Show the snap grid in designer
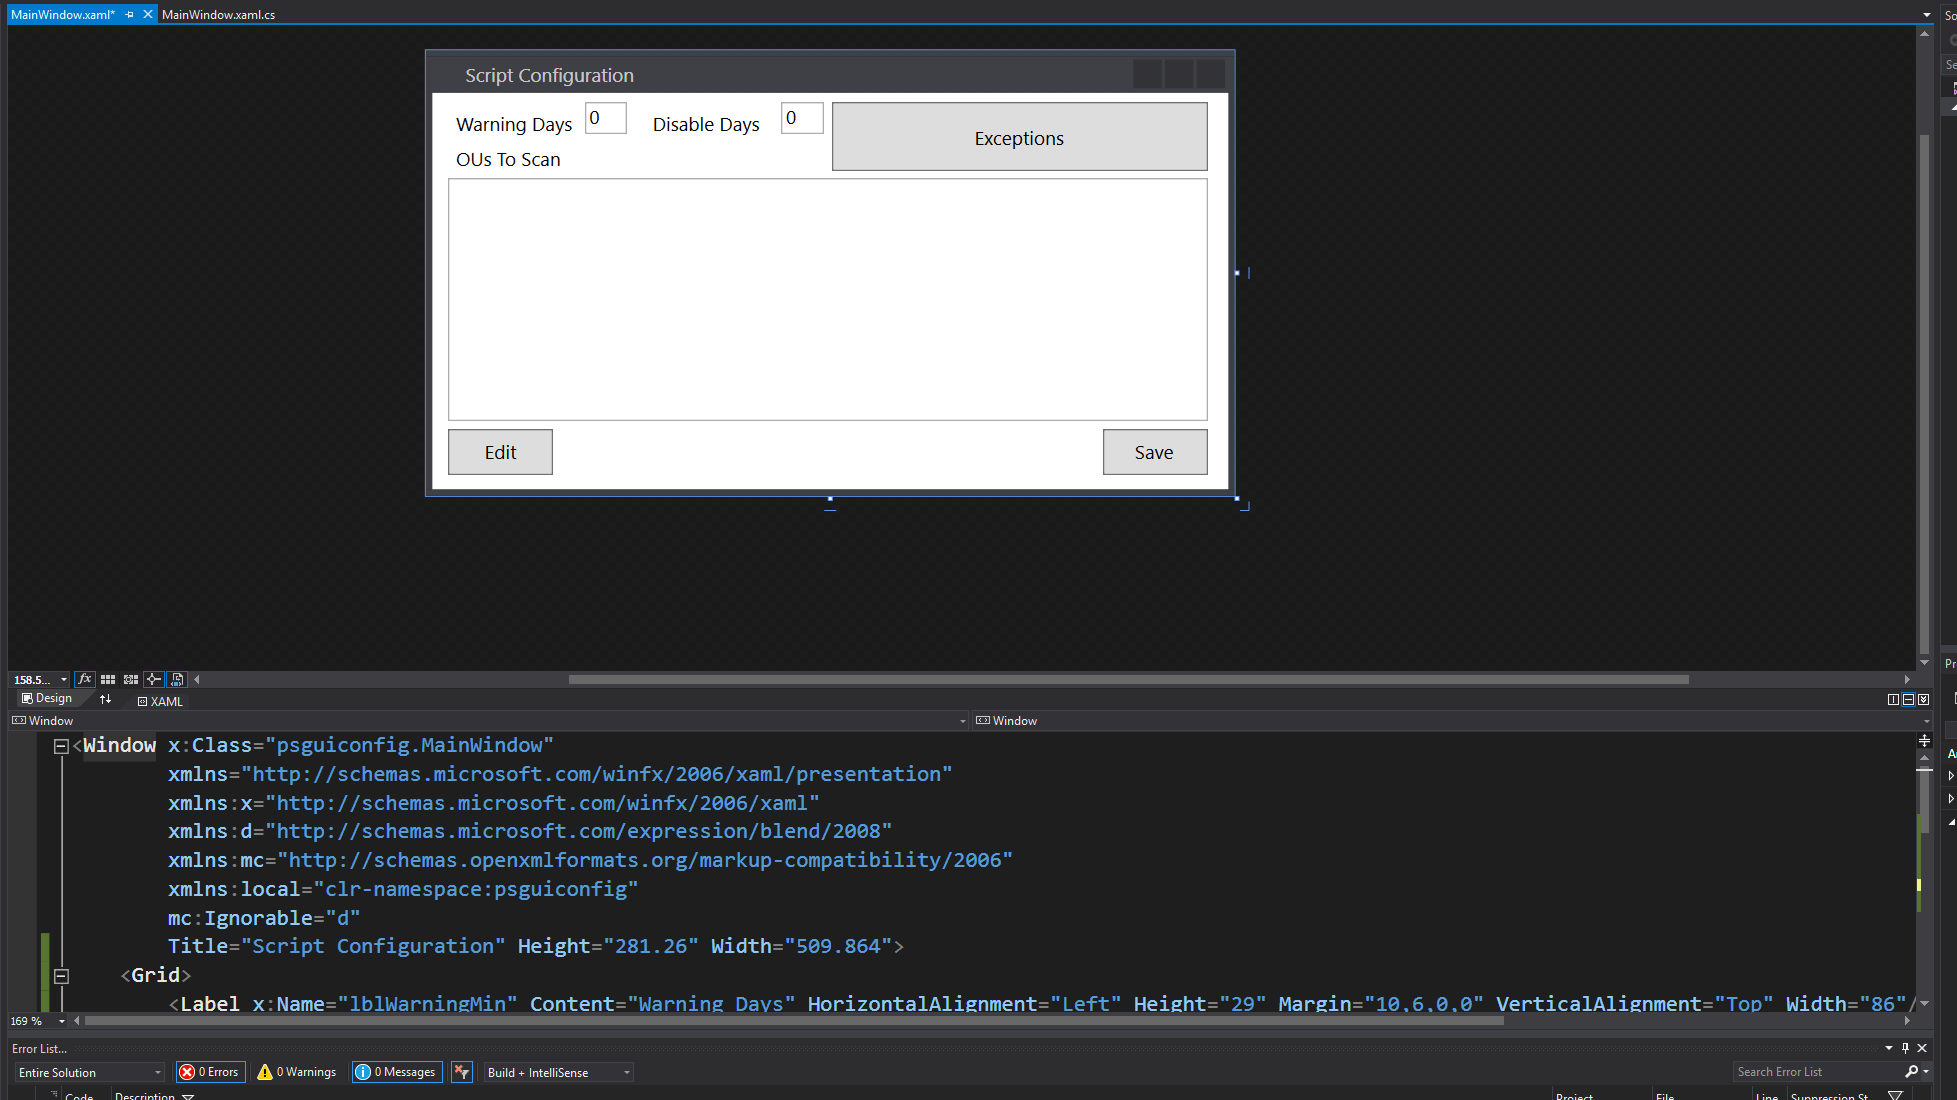Screen dimensions: 1957x1100 pos(108,679)
